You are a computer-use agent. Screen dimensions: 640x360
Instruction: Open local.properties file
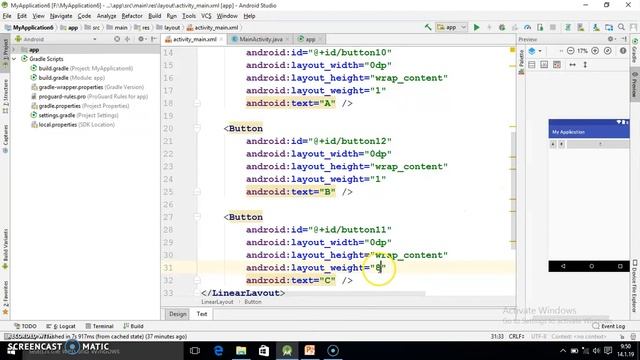click(73, 124)
